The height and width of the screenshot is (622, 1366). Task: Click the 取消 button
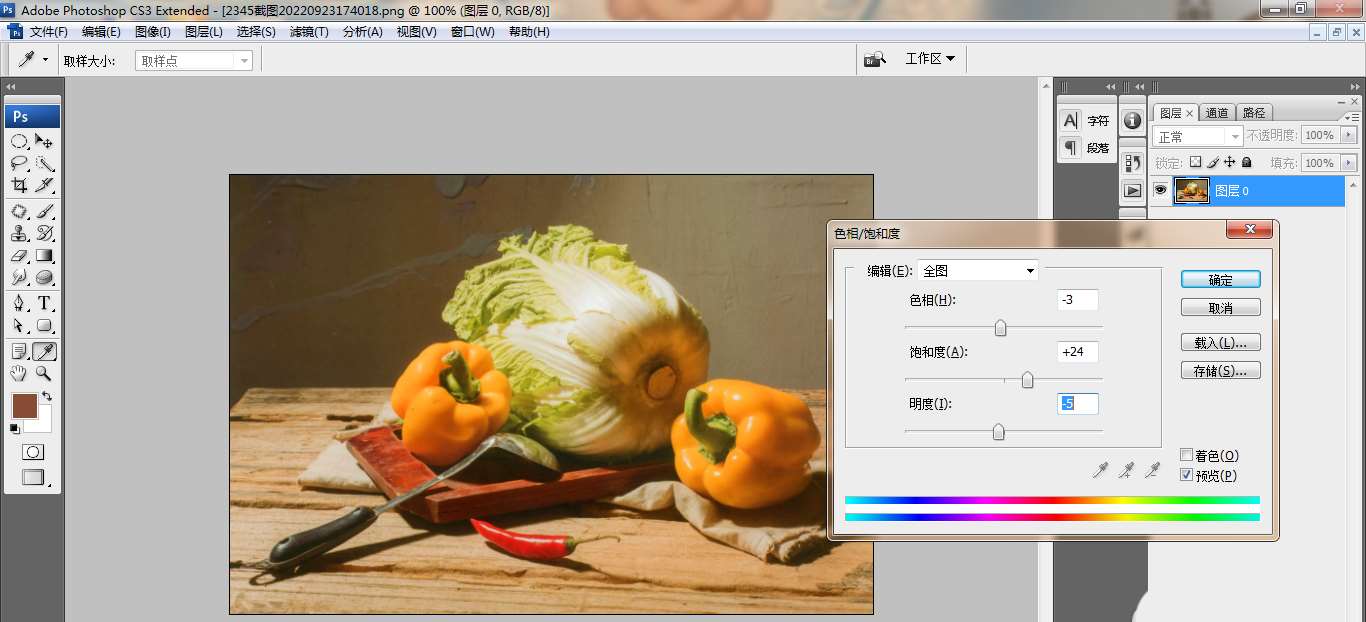coord(1220,308)
